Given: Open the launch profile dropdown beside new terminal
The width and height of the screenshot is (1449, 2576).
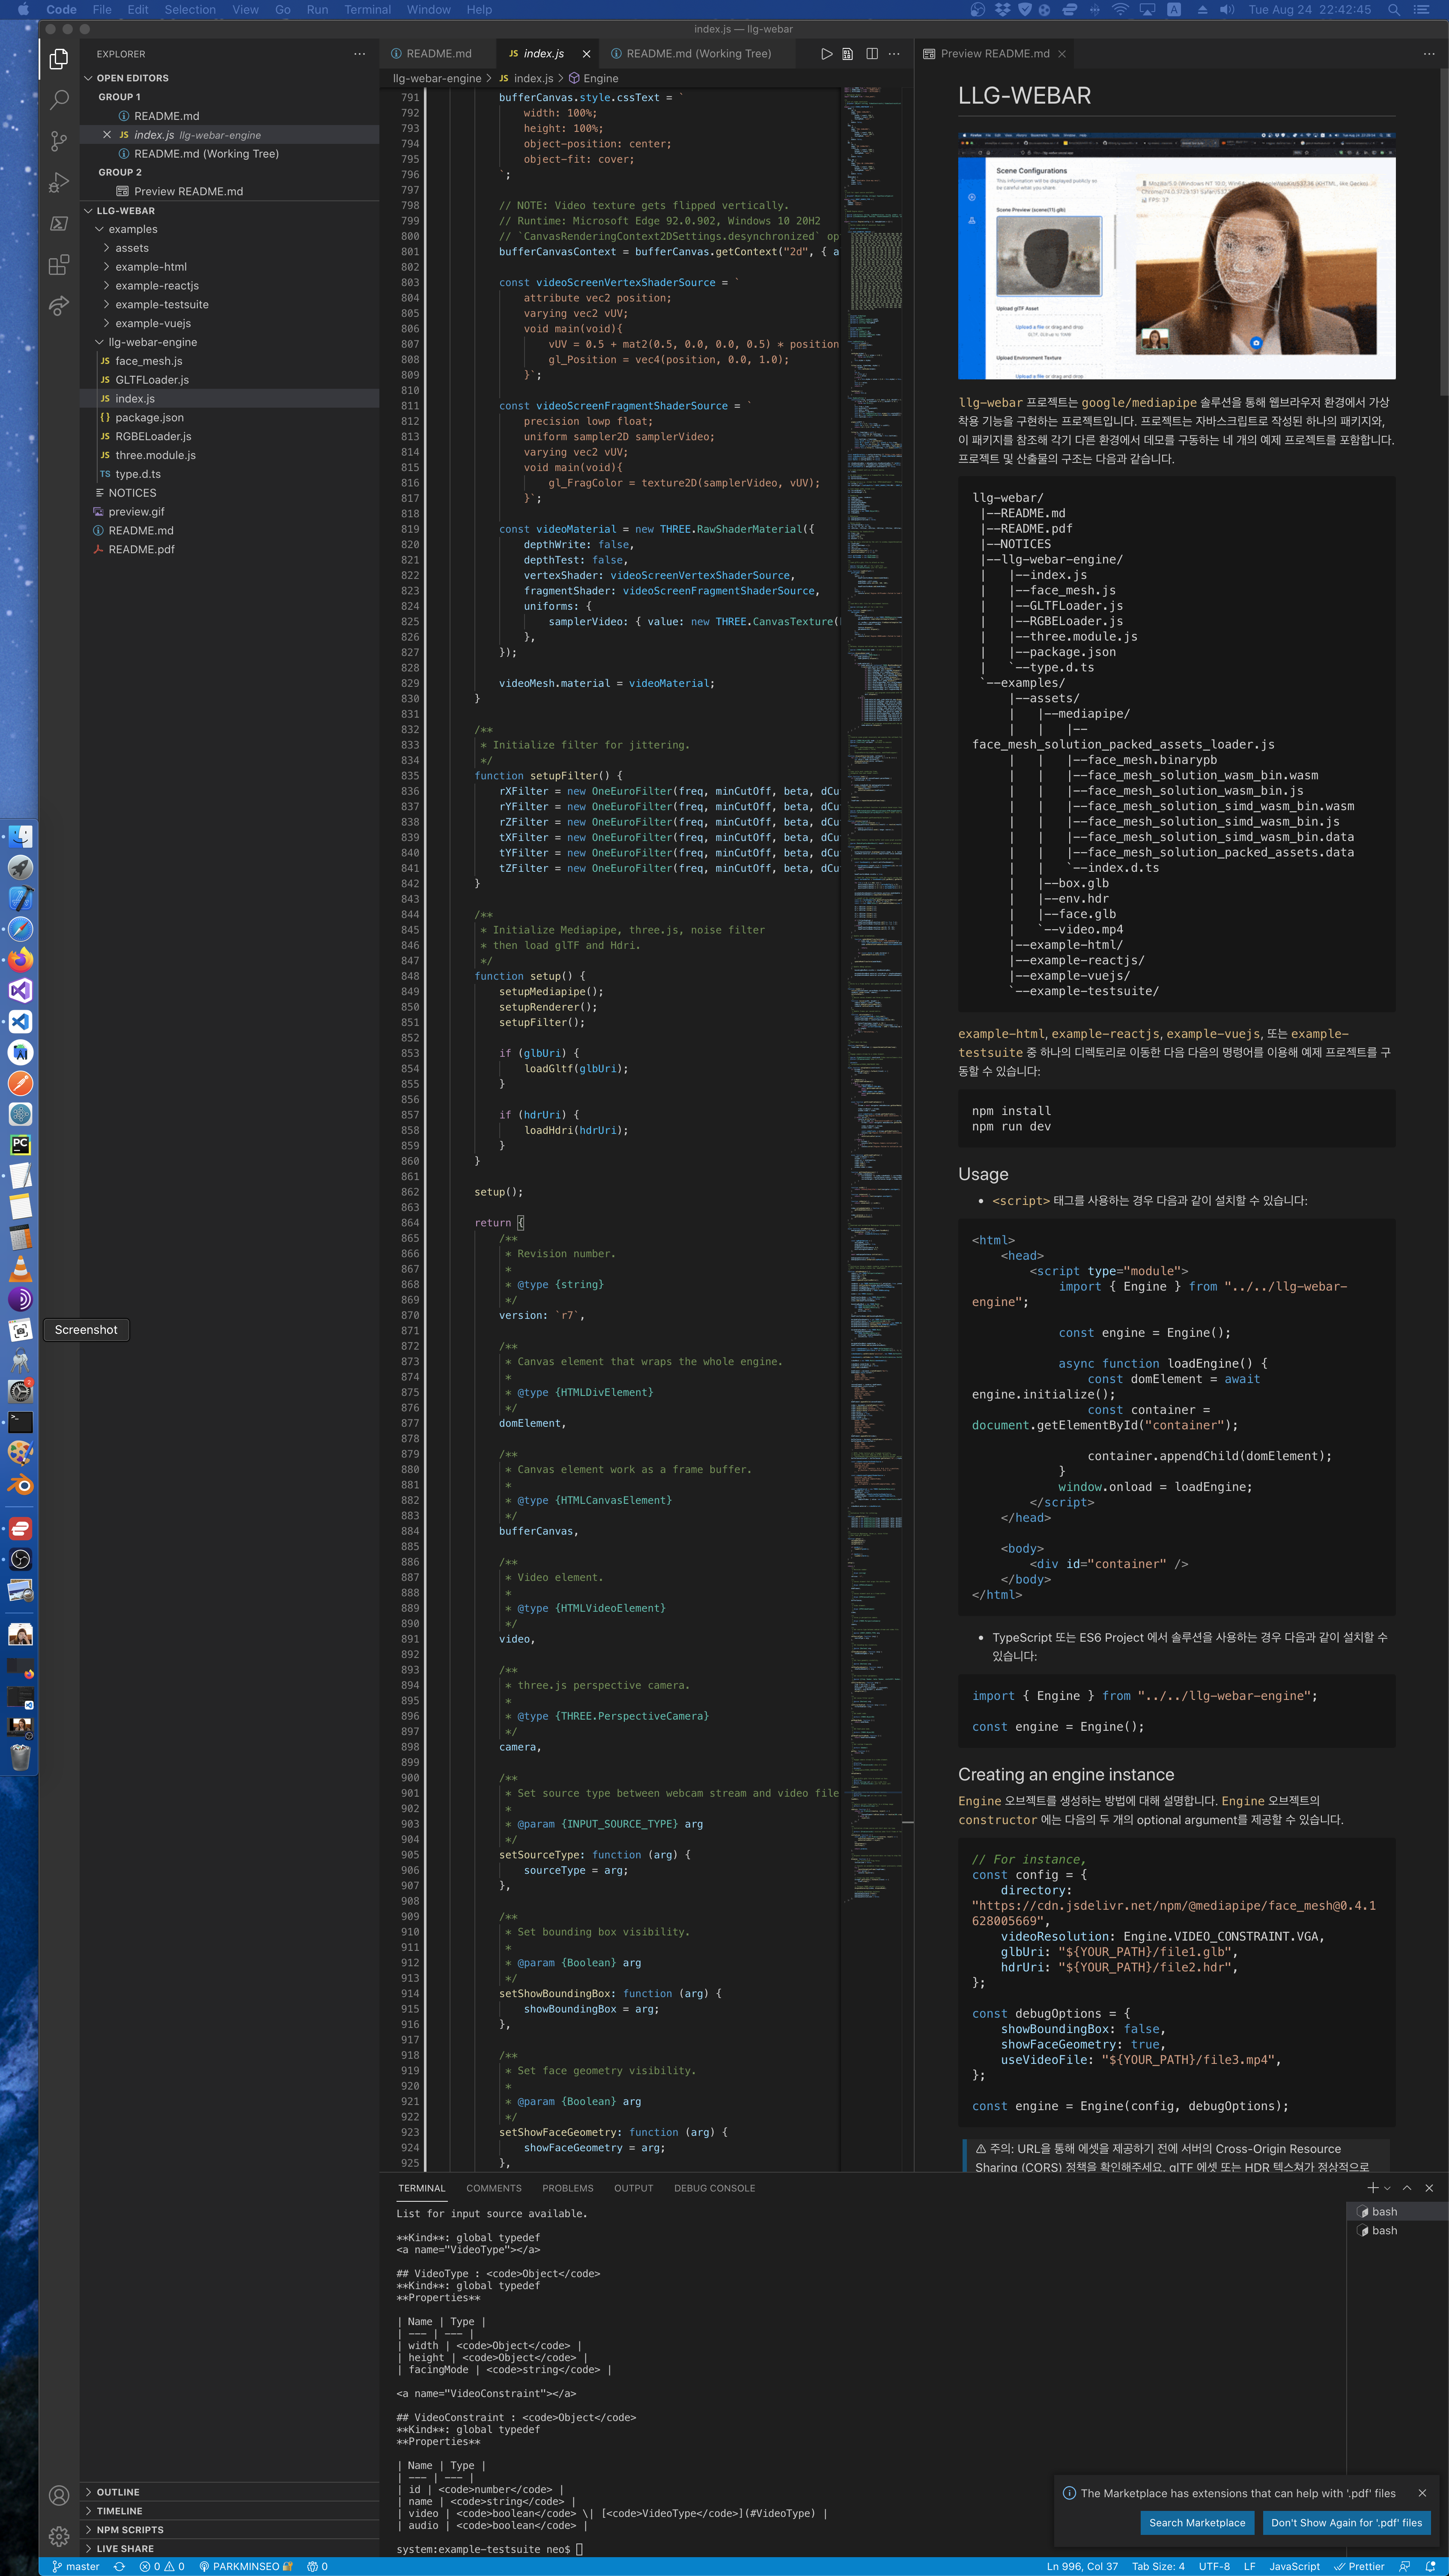Looking at the screenshot, I should click(1387, 2188).
